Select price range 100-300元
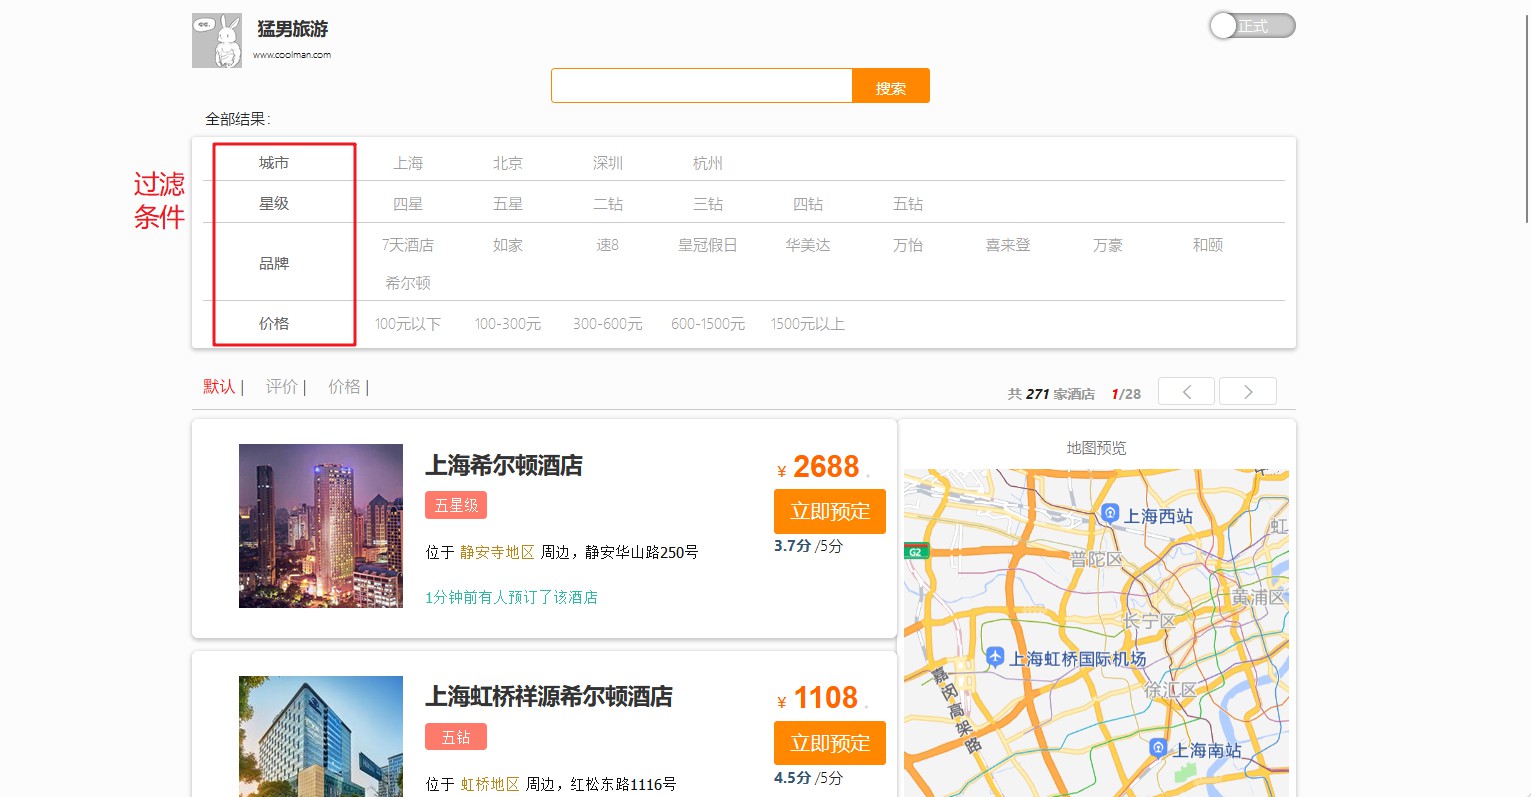 click(x=508, y=324)
